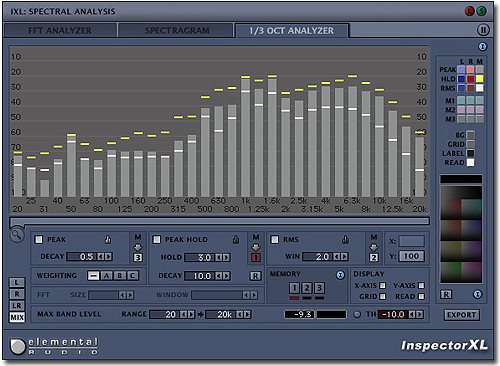Click the red L button in title bar
The image size is (500, 366).
click(x=470, y=11)
